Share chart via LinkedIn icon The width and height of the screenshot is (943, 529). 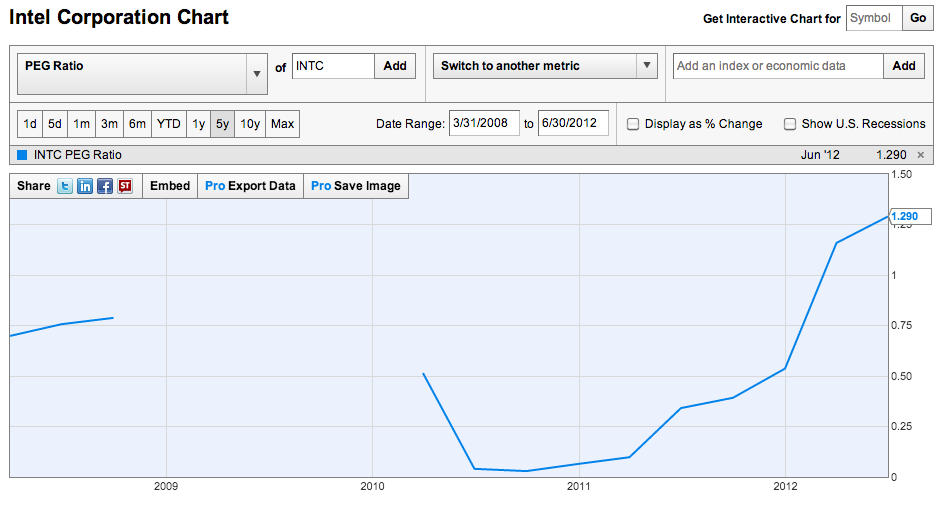click(x=85, y=186)
